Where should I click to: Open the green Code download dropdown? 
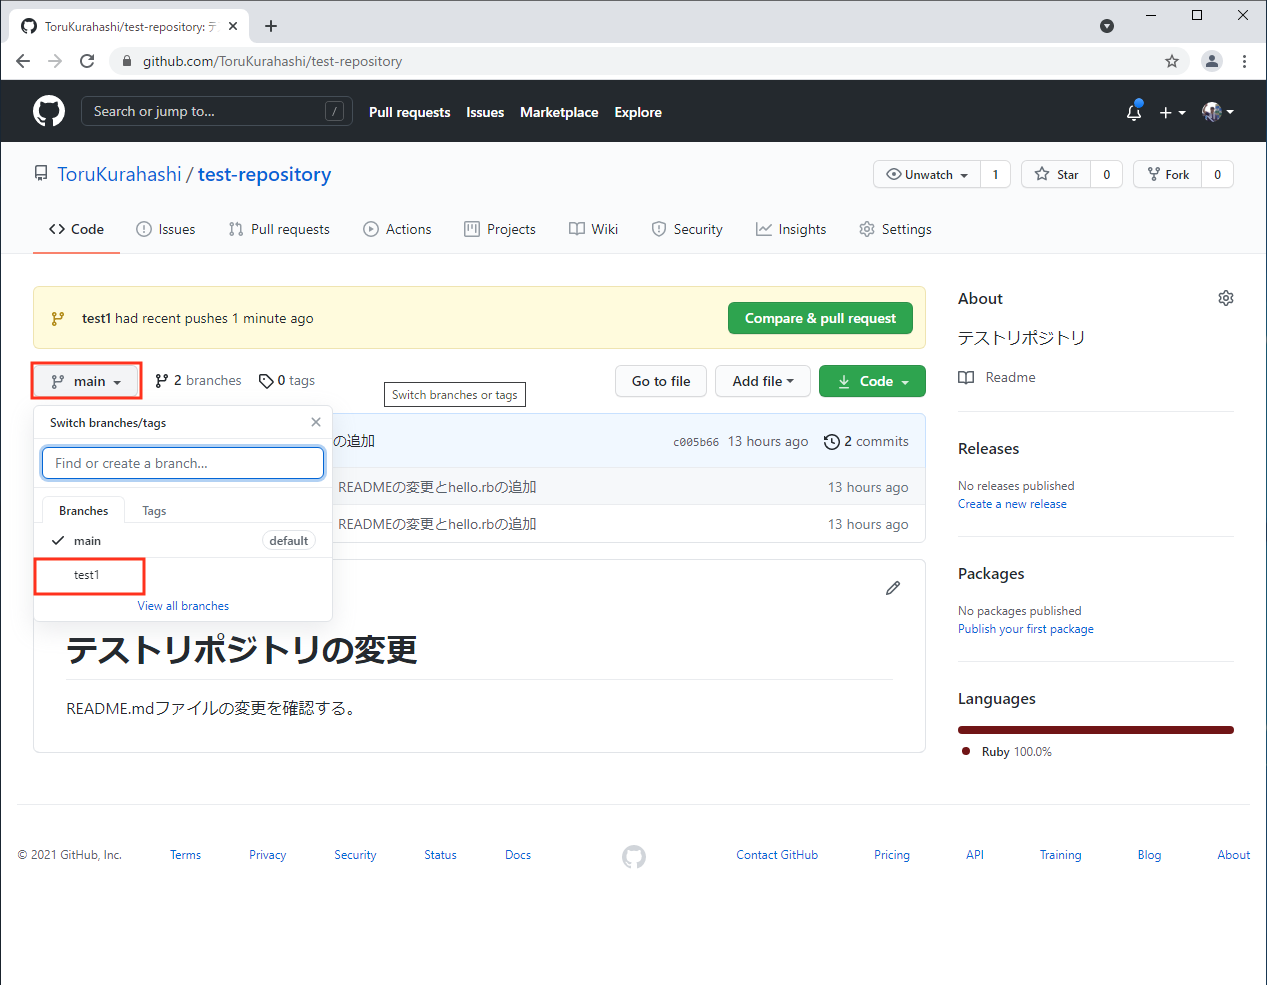(872, 381)
